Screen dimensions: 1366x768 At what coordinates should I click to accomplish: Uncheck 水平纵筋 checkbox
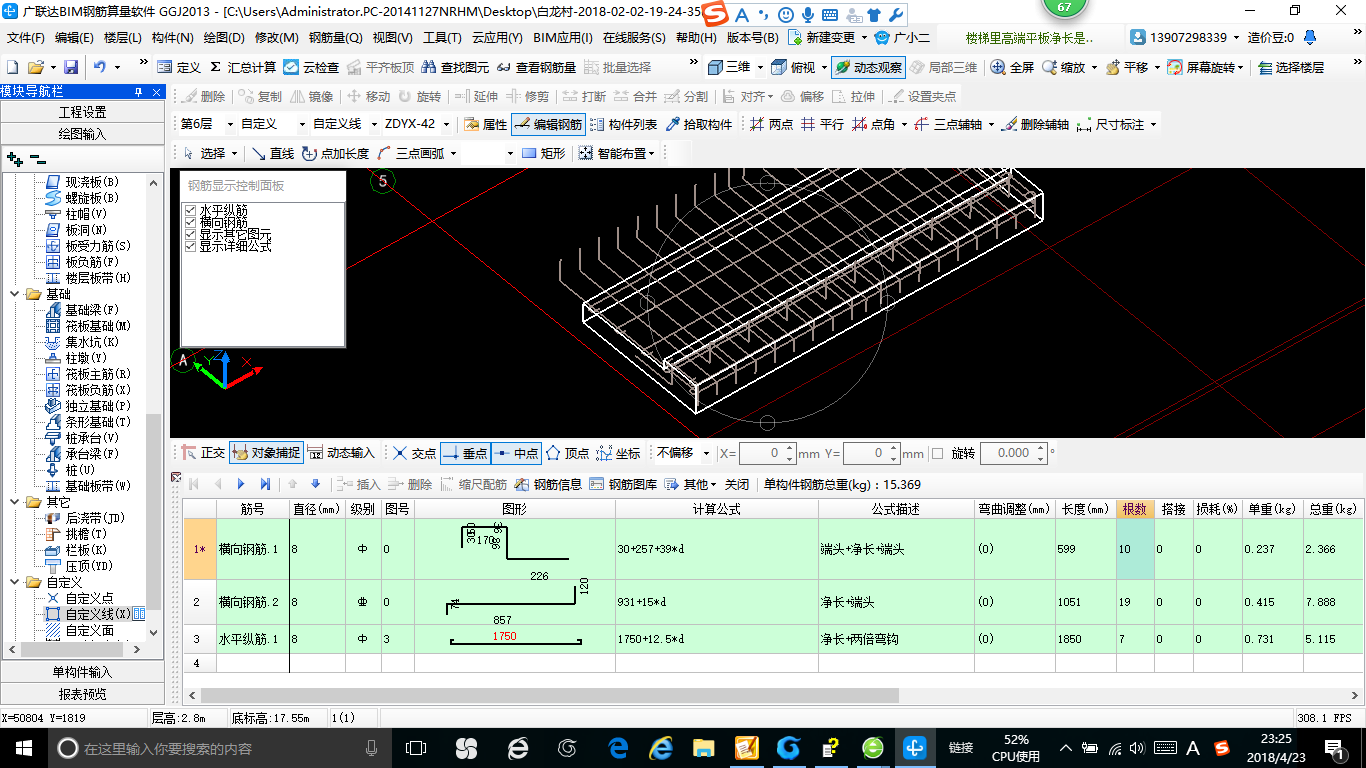191,210
